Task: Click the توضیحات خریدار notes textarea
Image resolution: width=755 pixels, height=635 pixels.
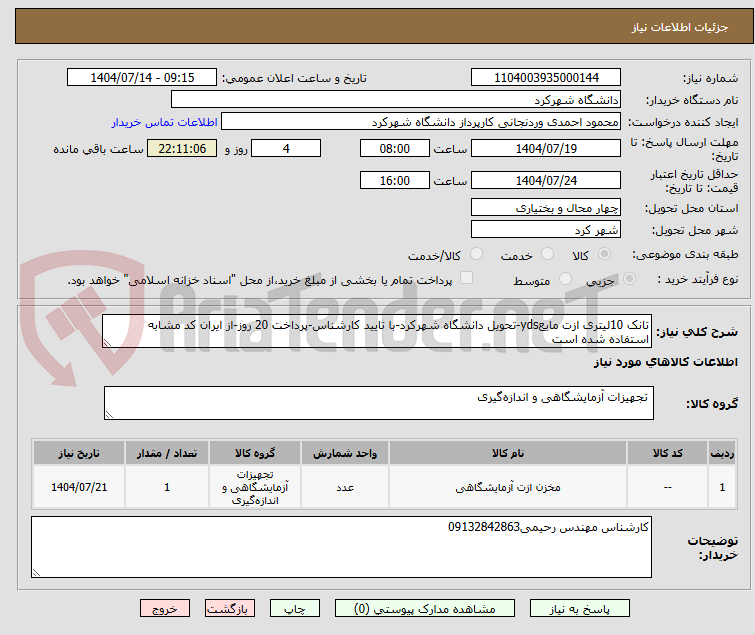Action: 341,547
